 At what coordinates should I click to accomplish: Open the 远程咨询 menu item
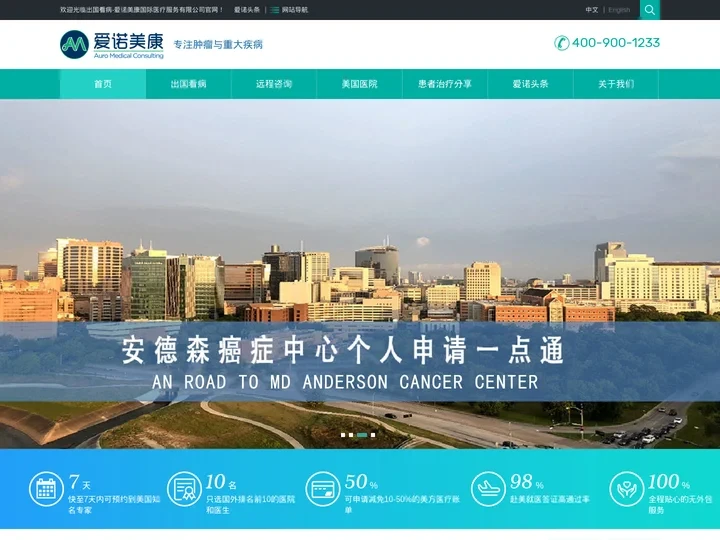[x=274, y=84]
